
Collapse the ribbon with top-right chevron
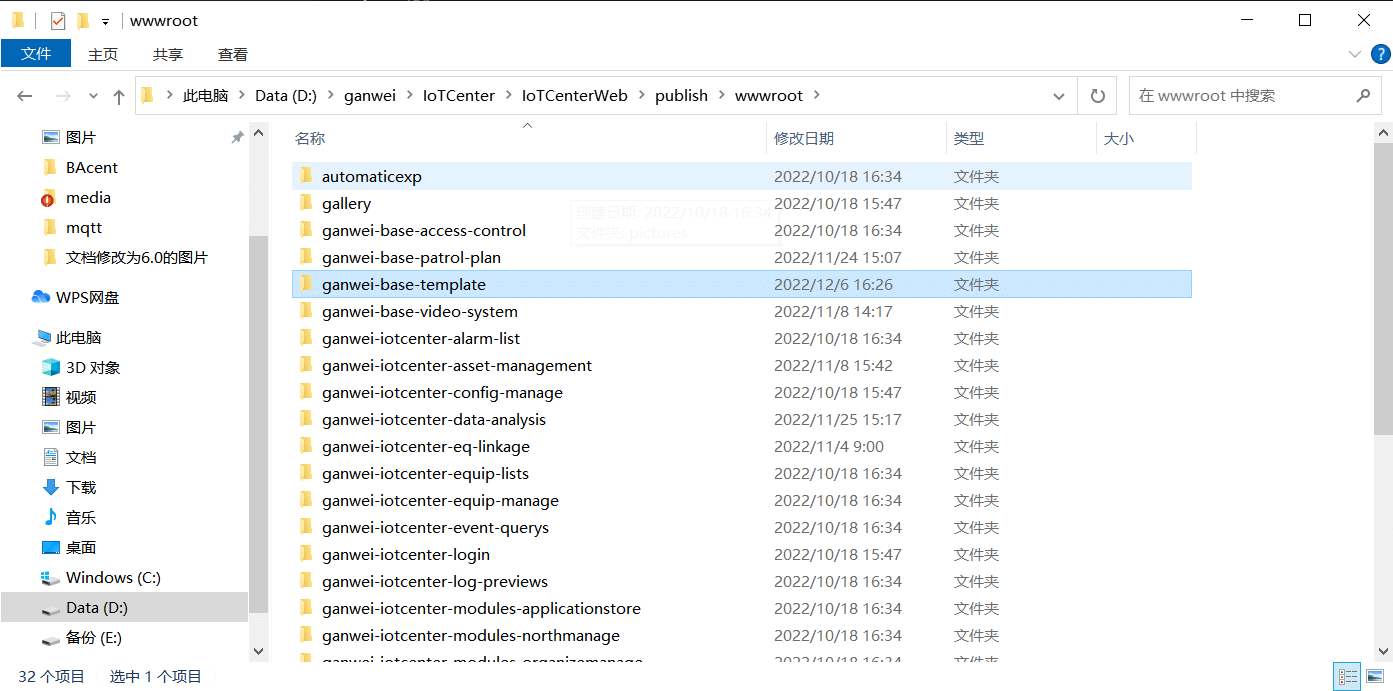(1355, 54)
